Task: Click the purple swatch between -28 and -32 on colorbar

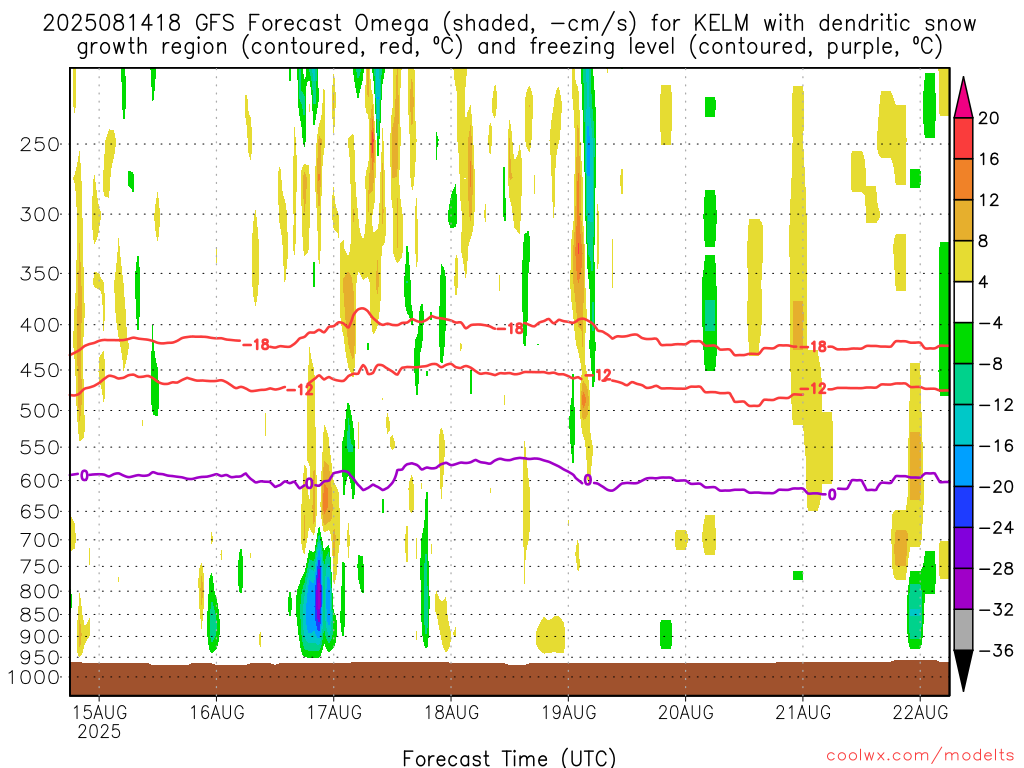Action: coord(963,588)
